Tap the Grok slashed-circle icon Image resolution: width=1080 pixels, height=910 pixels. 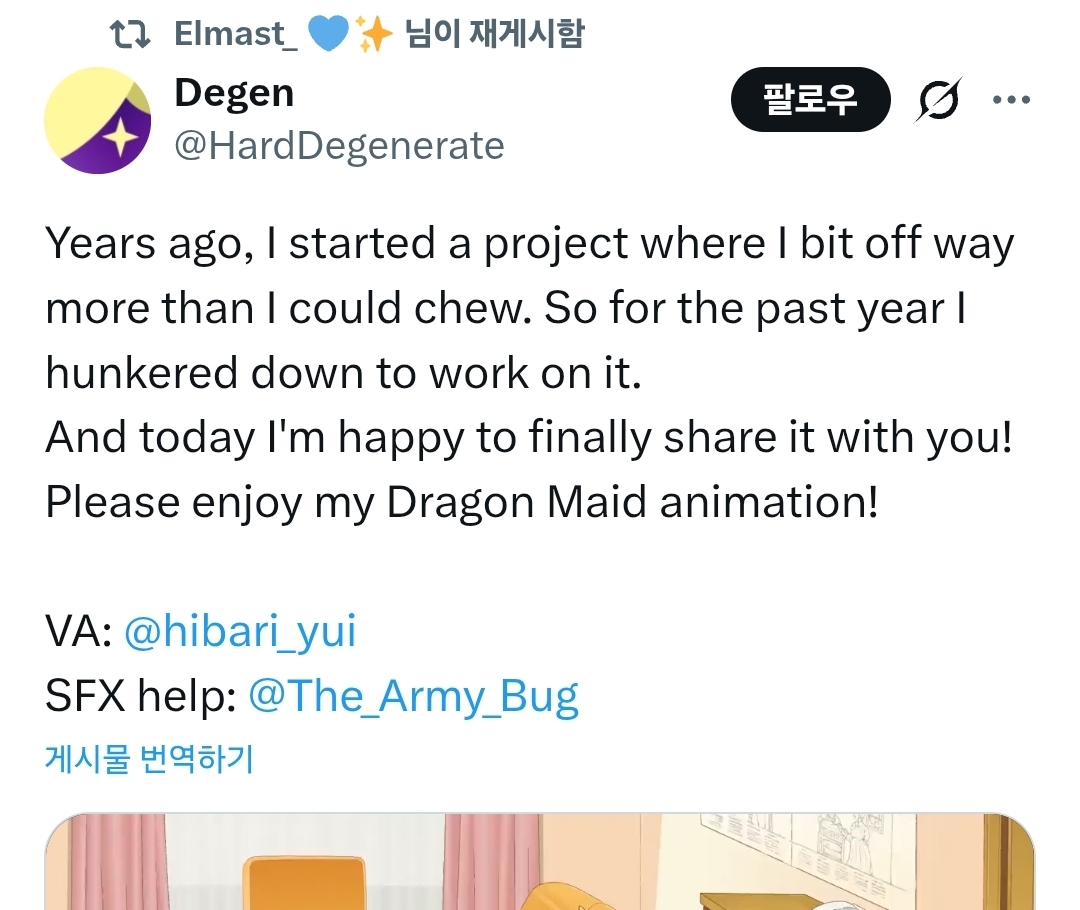939,100
